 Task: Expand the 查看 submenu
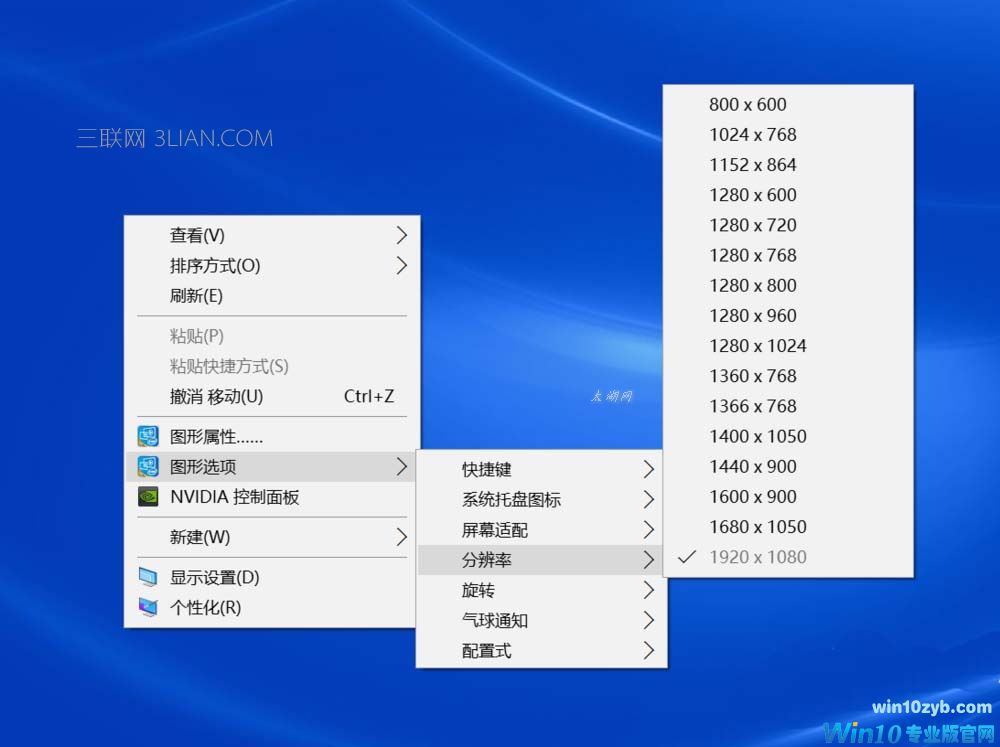point(270,235)
